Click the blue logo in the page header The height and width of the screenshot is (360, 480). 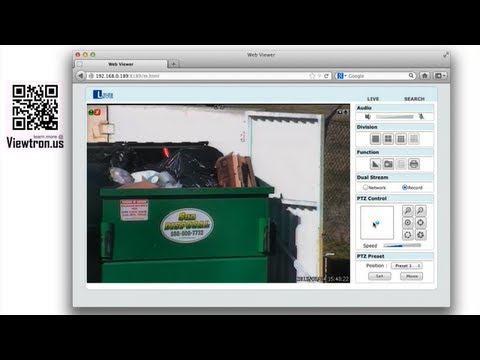coord(103,95)
